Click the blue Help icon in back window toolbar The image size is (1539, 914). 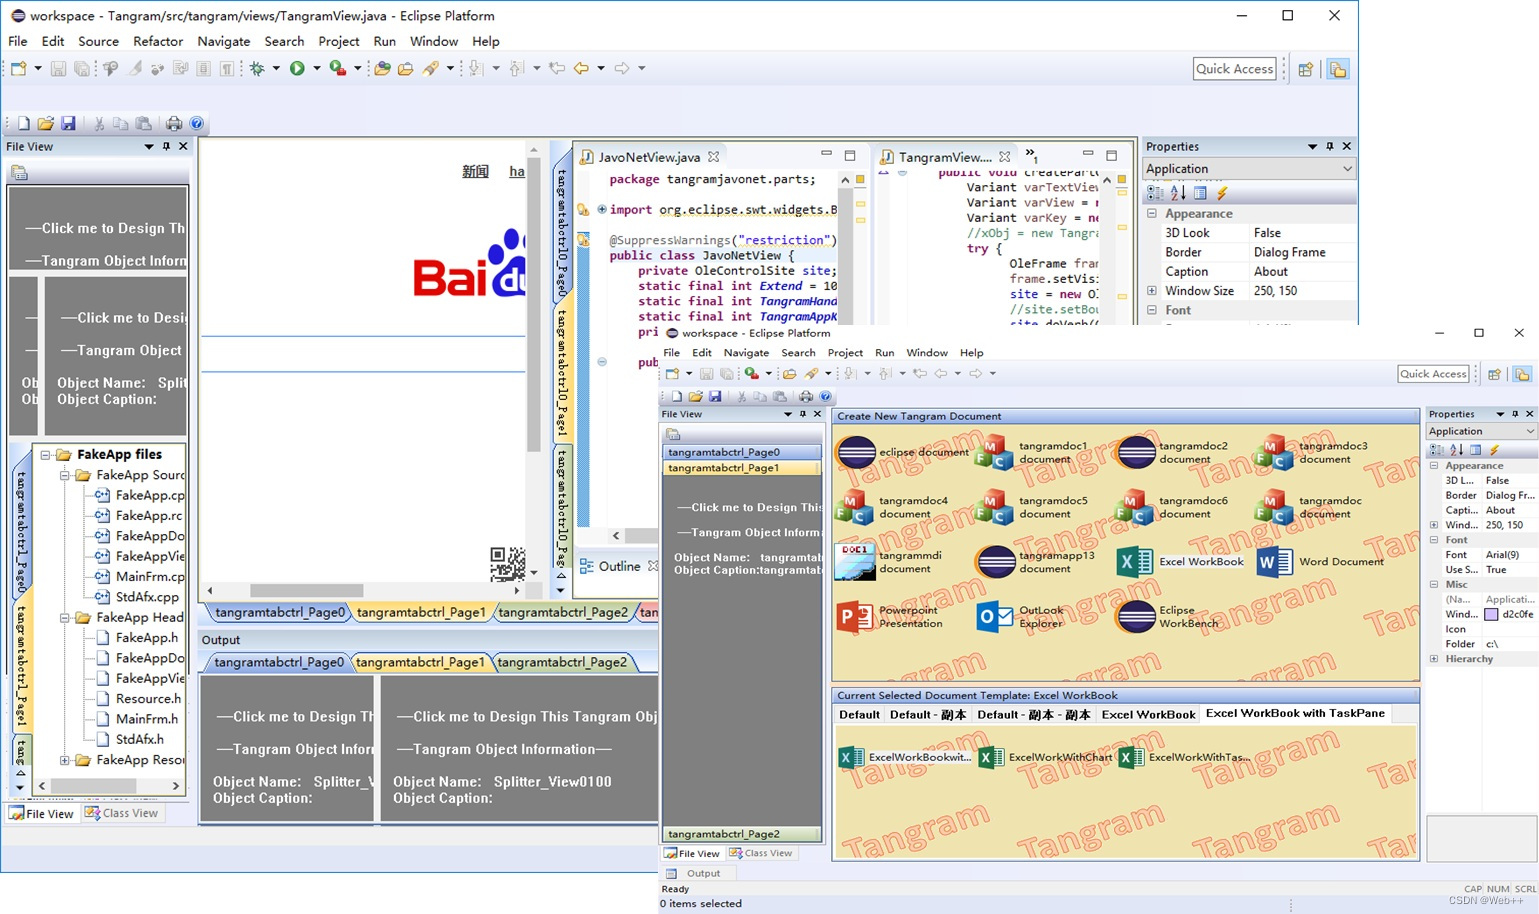click(x=197, y=123)
